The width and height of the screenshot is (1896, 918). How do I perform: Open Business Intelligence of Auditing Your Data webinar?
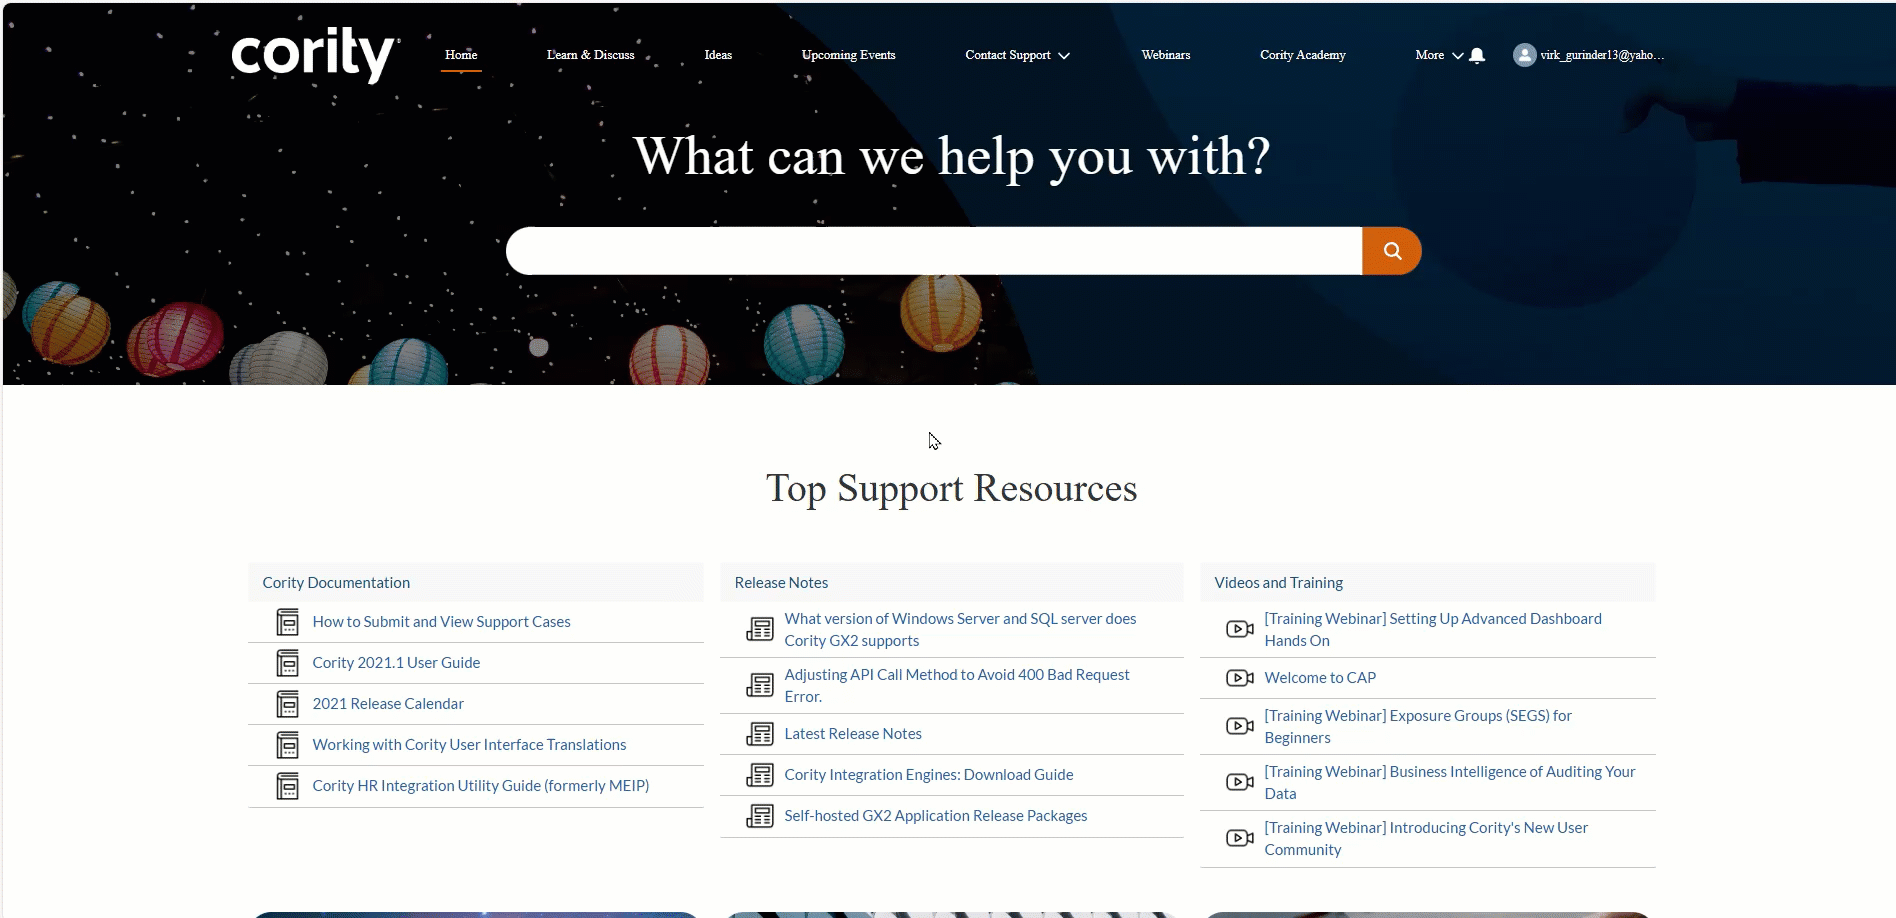[1450, 783]
